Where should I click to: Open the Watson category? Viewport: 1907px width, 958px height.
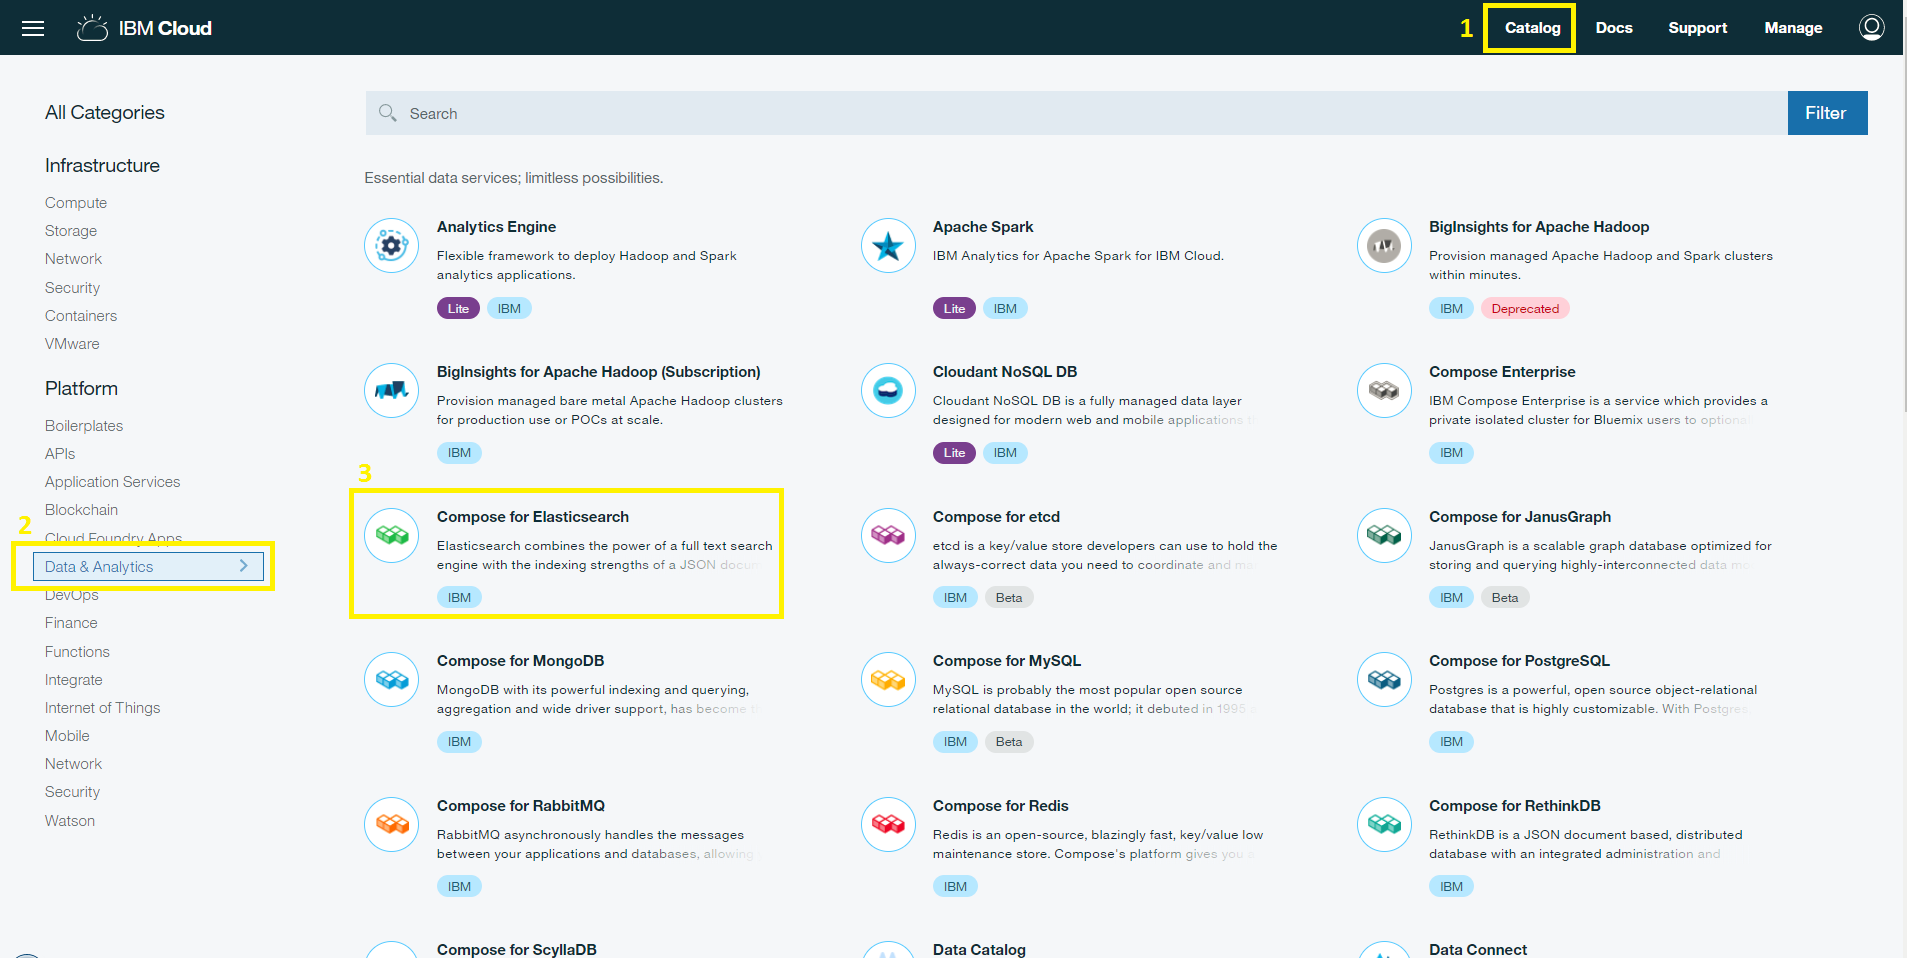pos(69,820)
